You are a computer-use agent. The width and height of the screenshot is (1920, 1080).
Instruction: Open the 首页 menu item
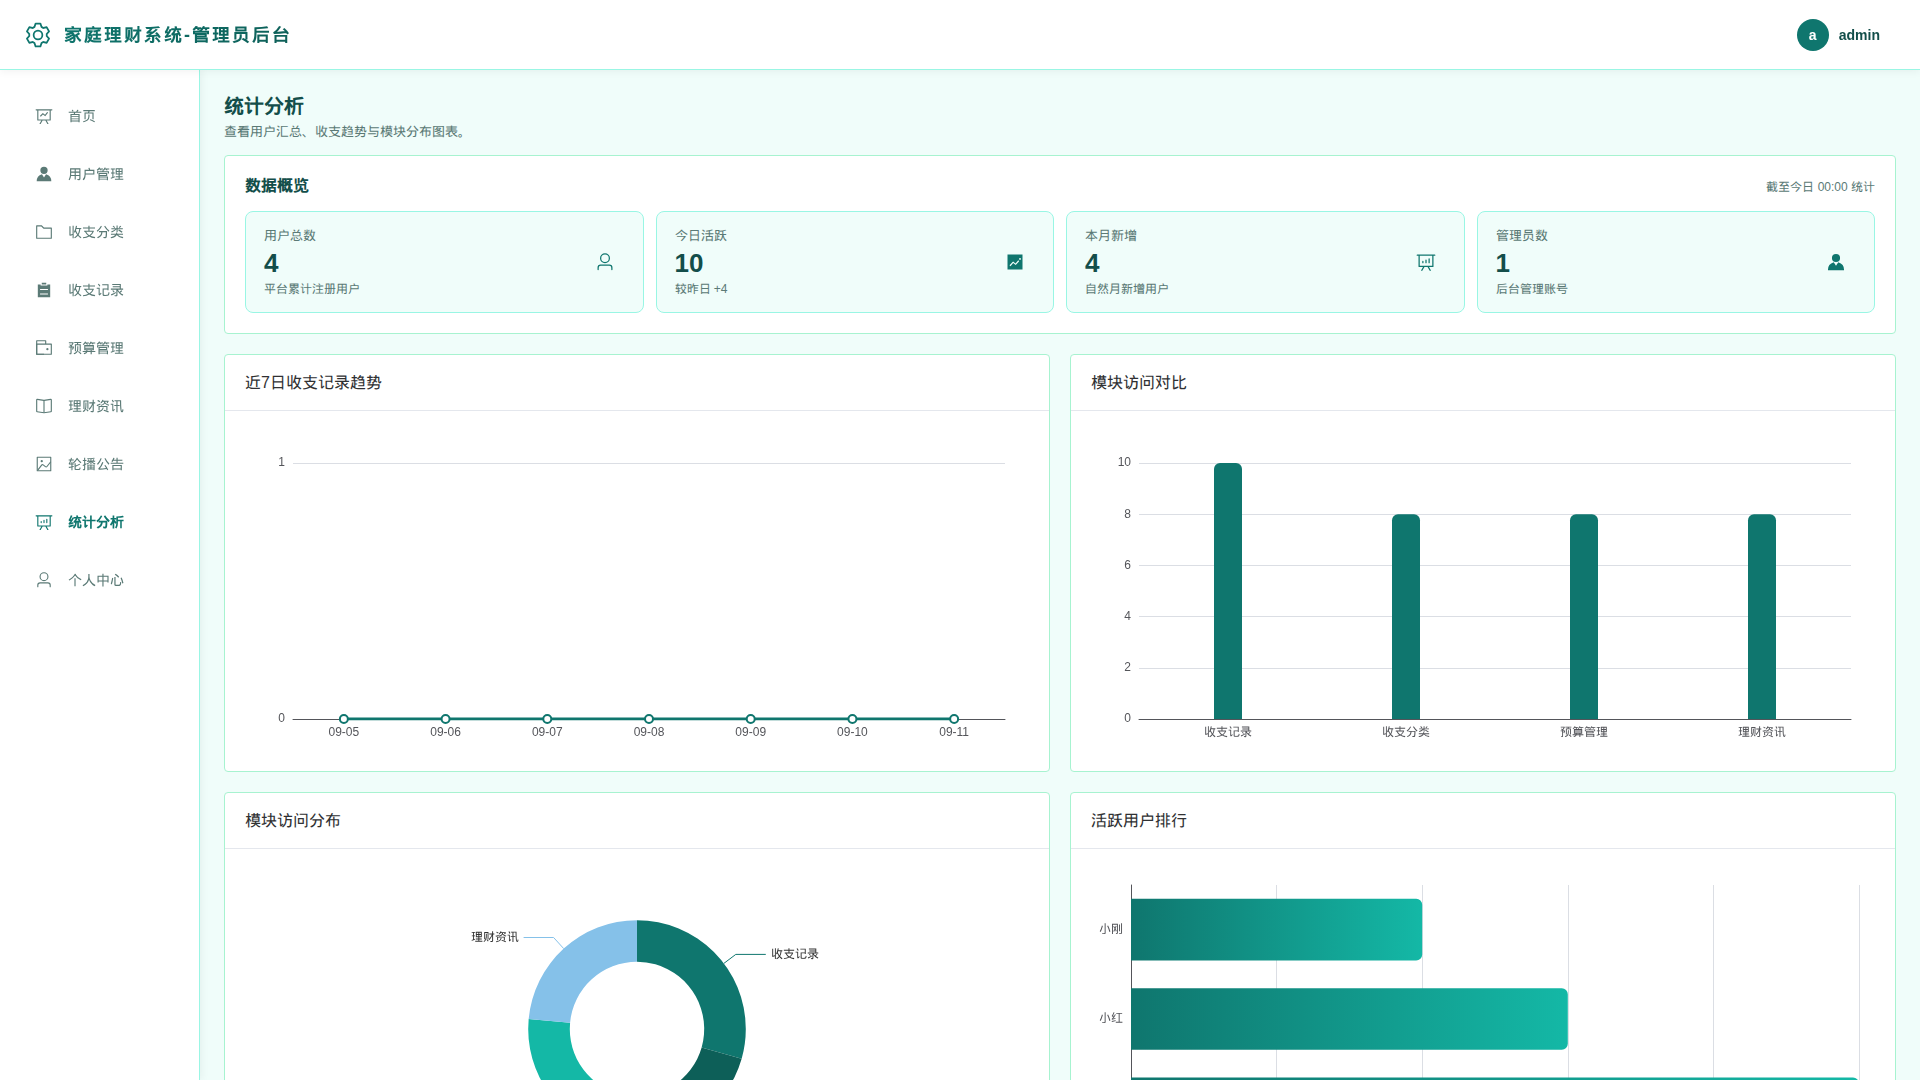click(x=100, y=116)
